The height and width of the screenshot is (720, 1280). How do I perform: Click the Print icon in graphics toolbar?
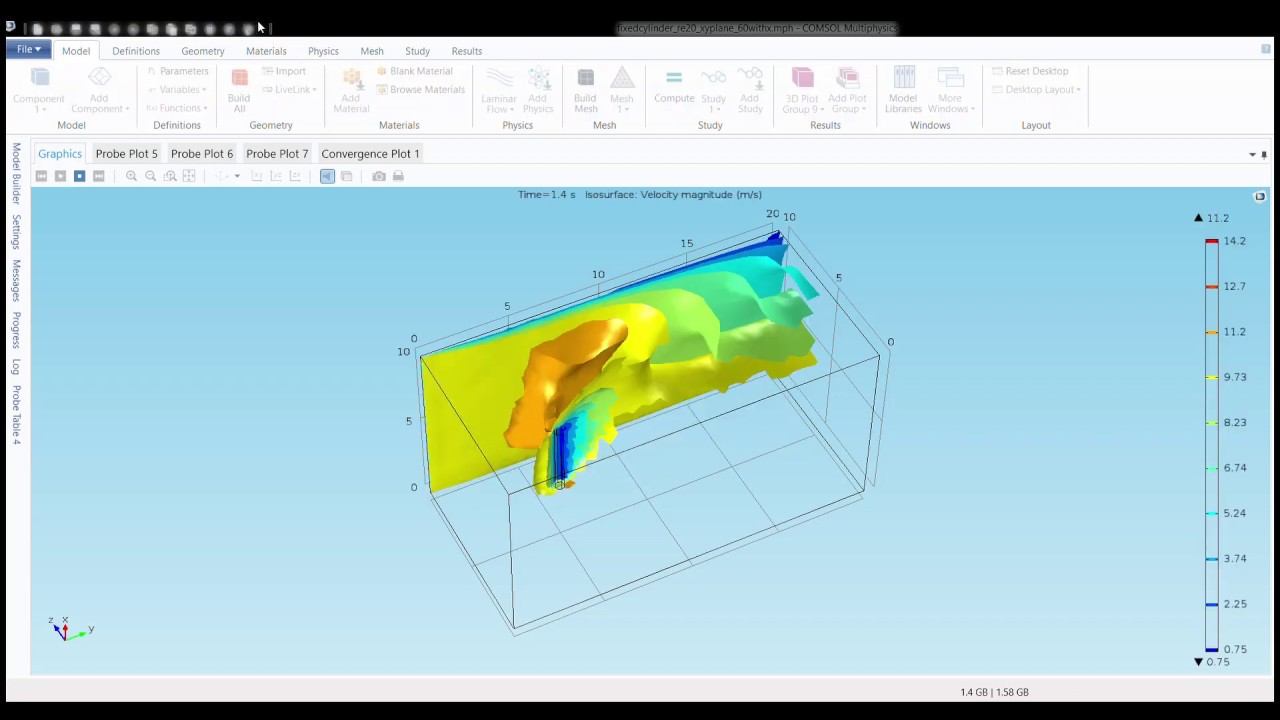pyautogui.click(x=398, y=176)
